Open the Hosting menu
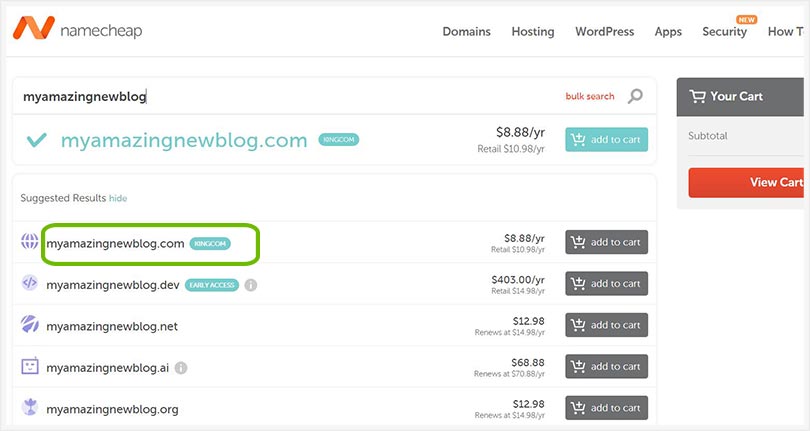The width and height of the screenshot is (810, 431). pyautogui.click(x=533, y=32)
